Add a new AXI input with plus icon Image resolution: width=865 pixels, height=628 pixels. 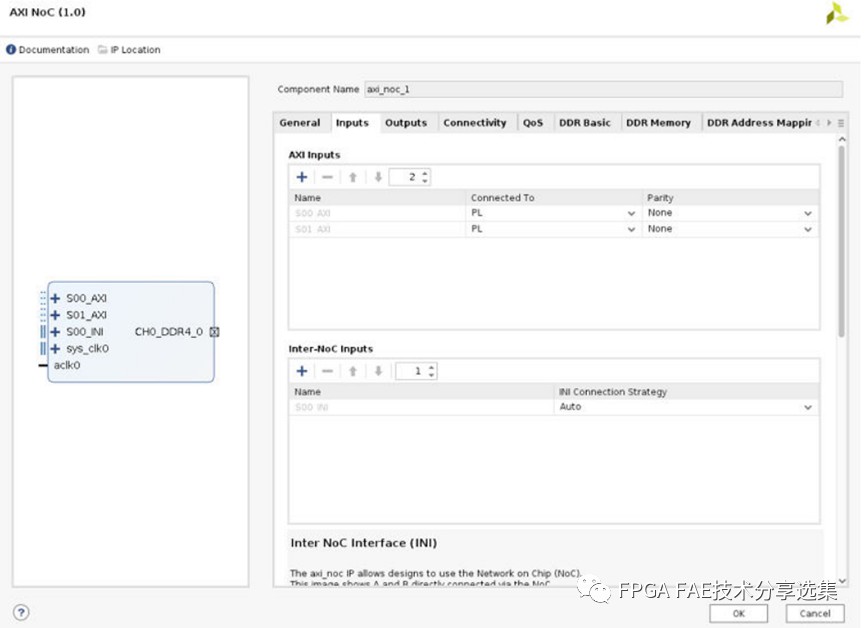coord(302,177)
